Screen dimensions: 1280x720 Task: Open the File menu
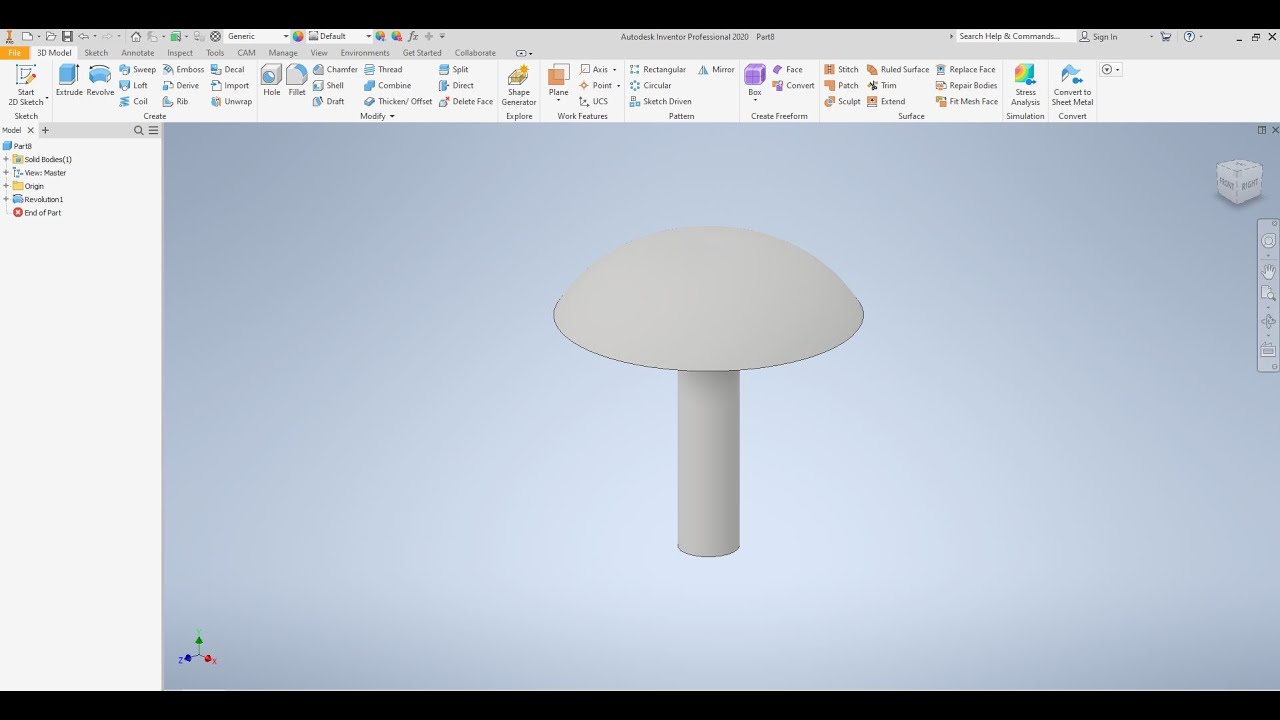click(x=15, y=53)
